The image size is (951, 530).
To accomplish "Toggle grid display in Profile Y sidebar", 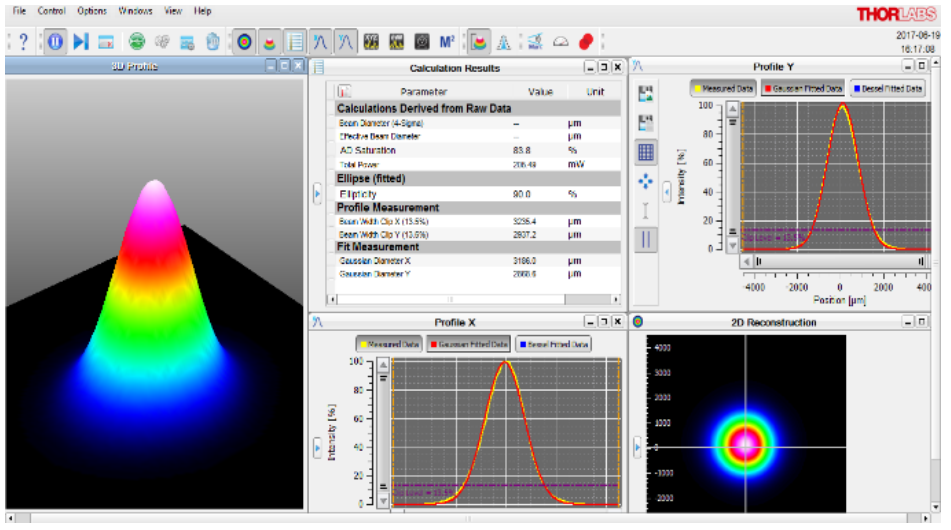I will point(646,152).
